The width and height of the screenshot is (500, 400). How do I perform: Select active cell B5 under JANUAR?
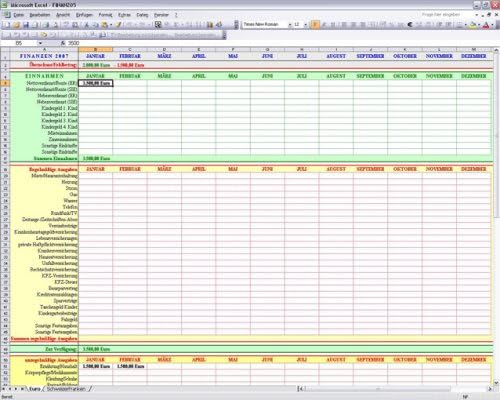[96, 83]
